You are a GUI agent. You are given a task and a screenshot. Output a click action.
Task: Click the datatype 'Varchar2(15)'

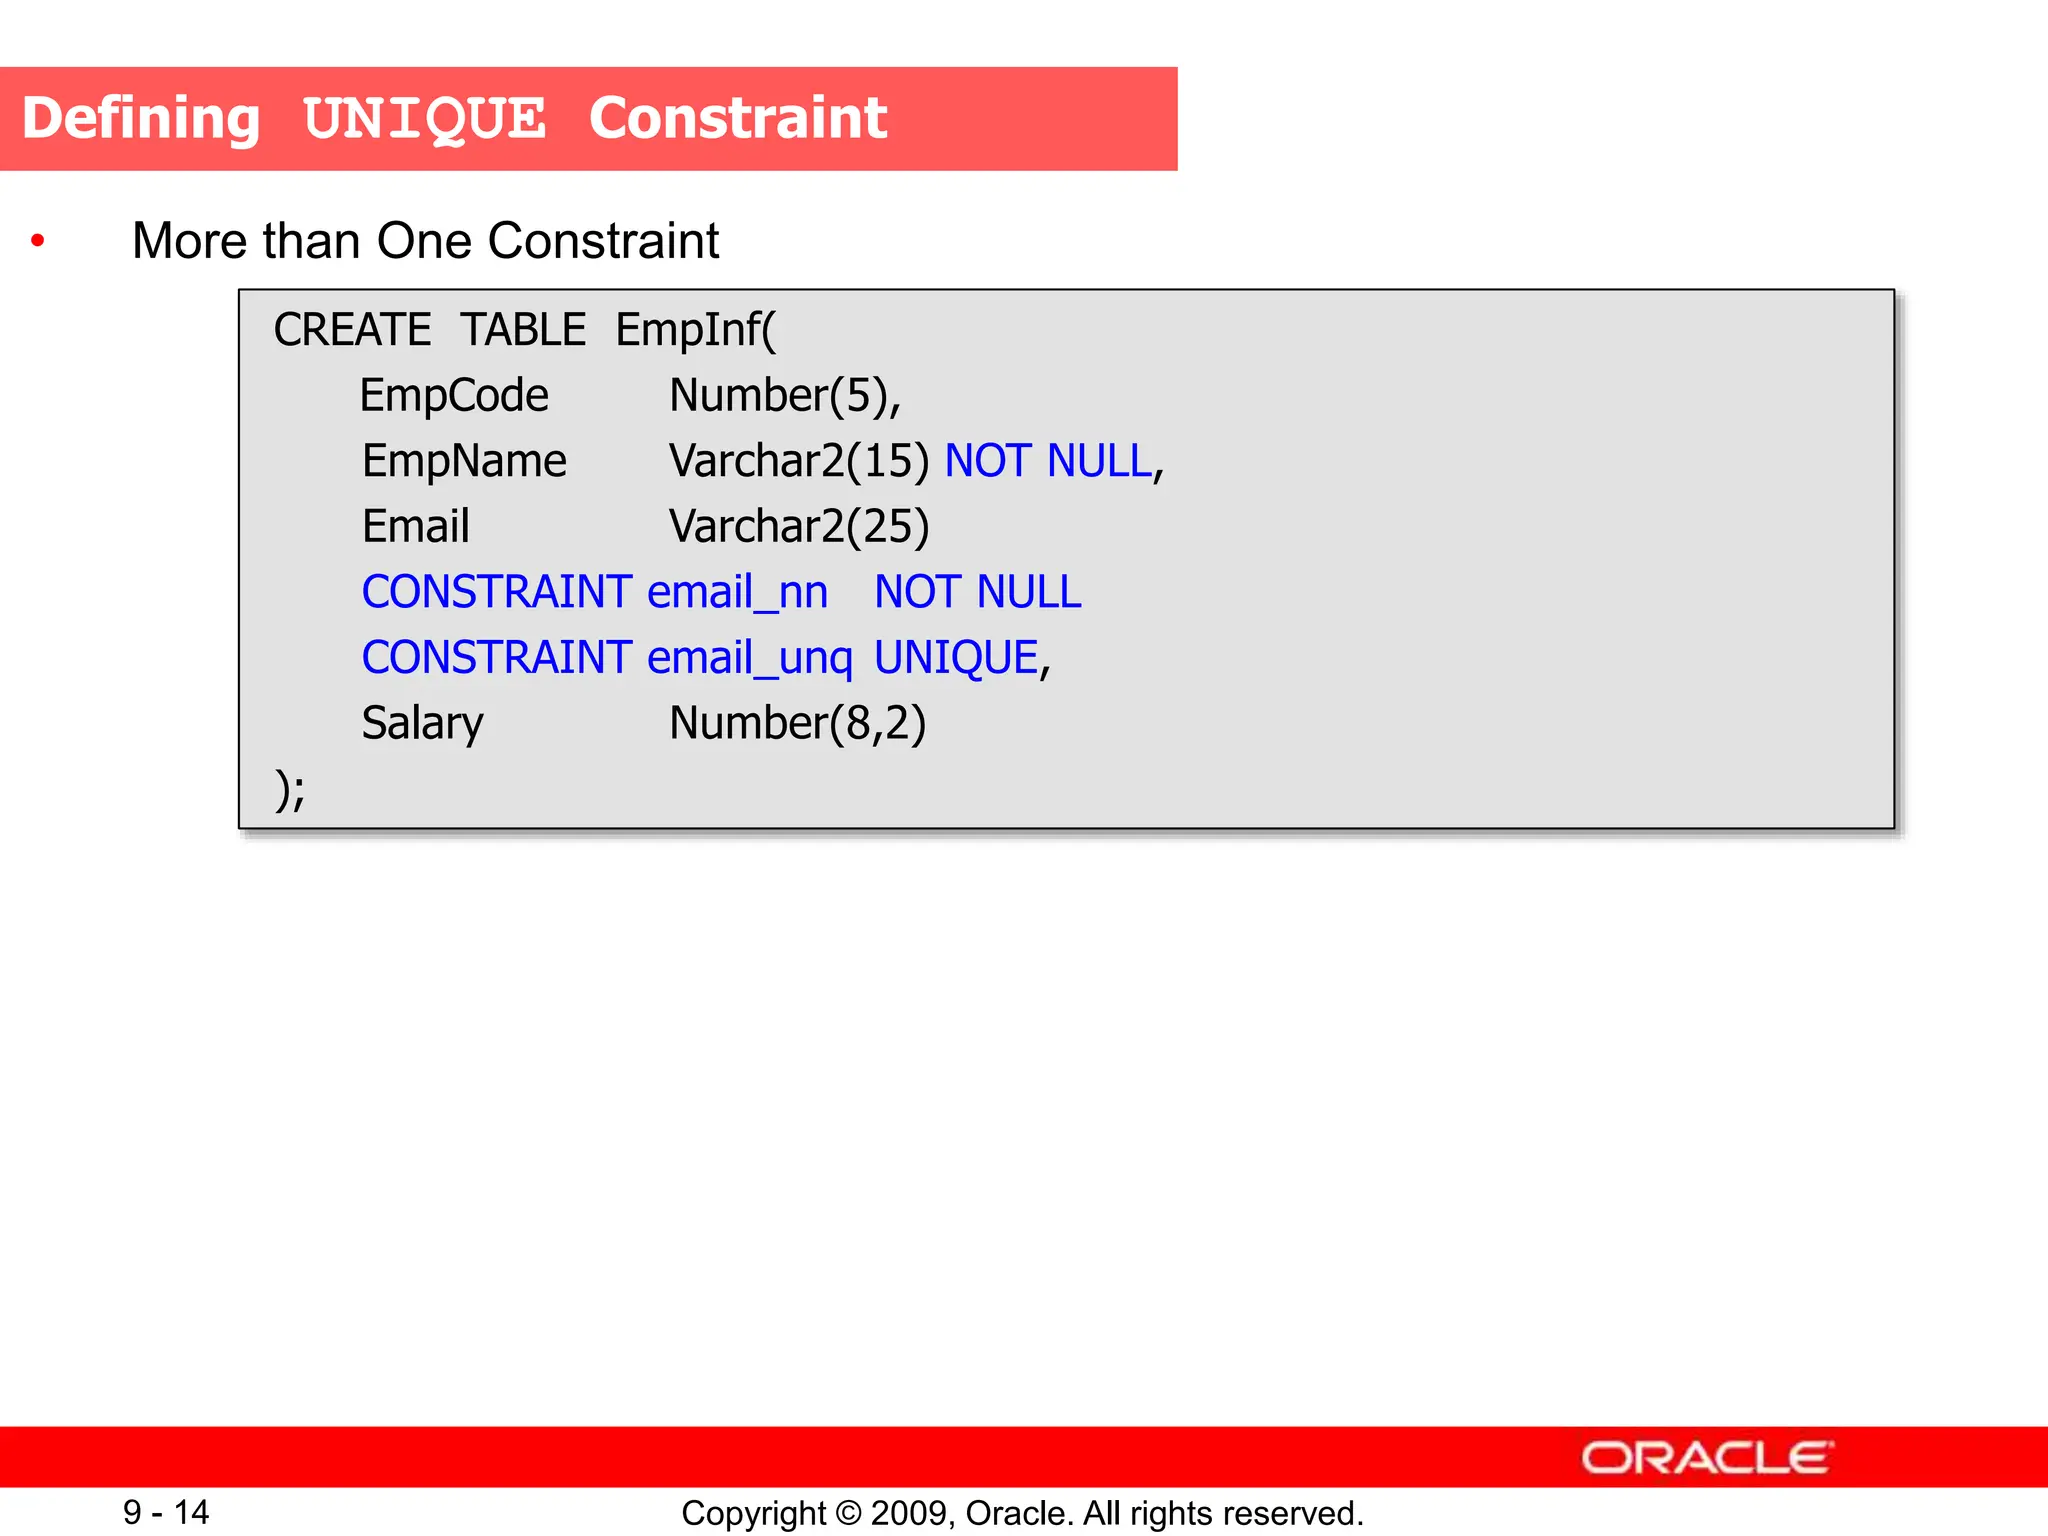coord(799,461)
